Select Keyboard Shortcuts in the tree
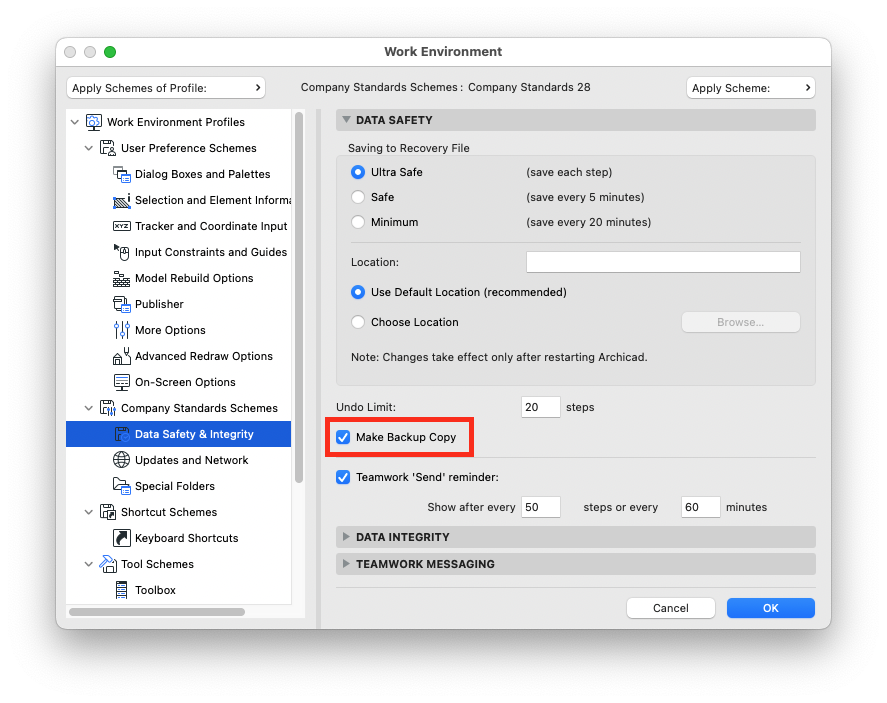 (187, 538)
